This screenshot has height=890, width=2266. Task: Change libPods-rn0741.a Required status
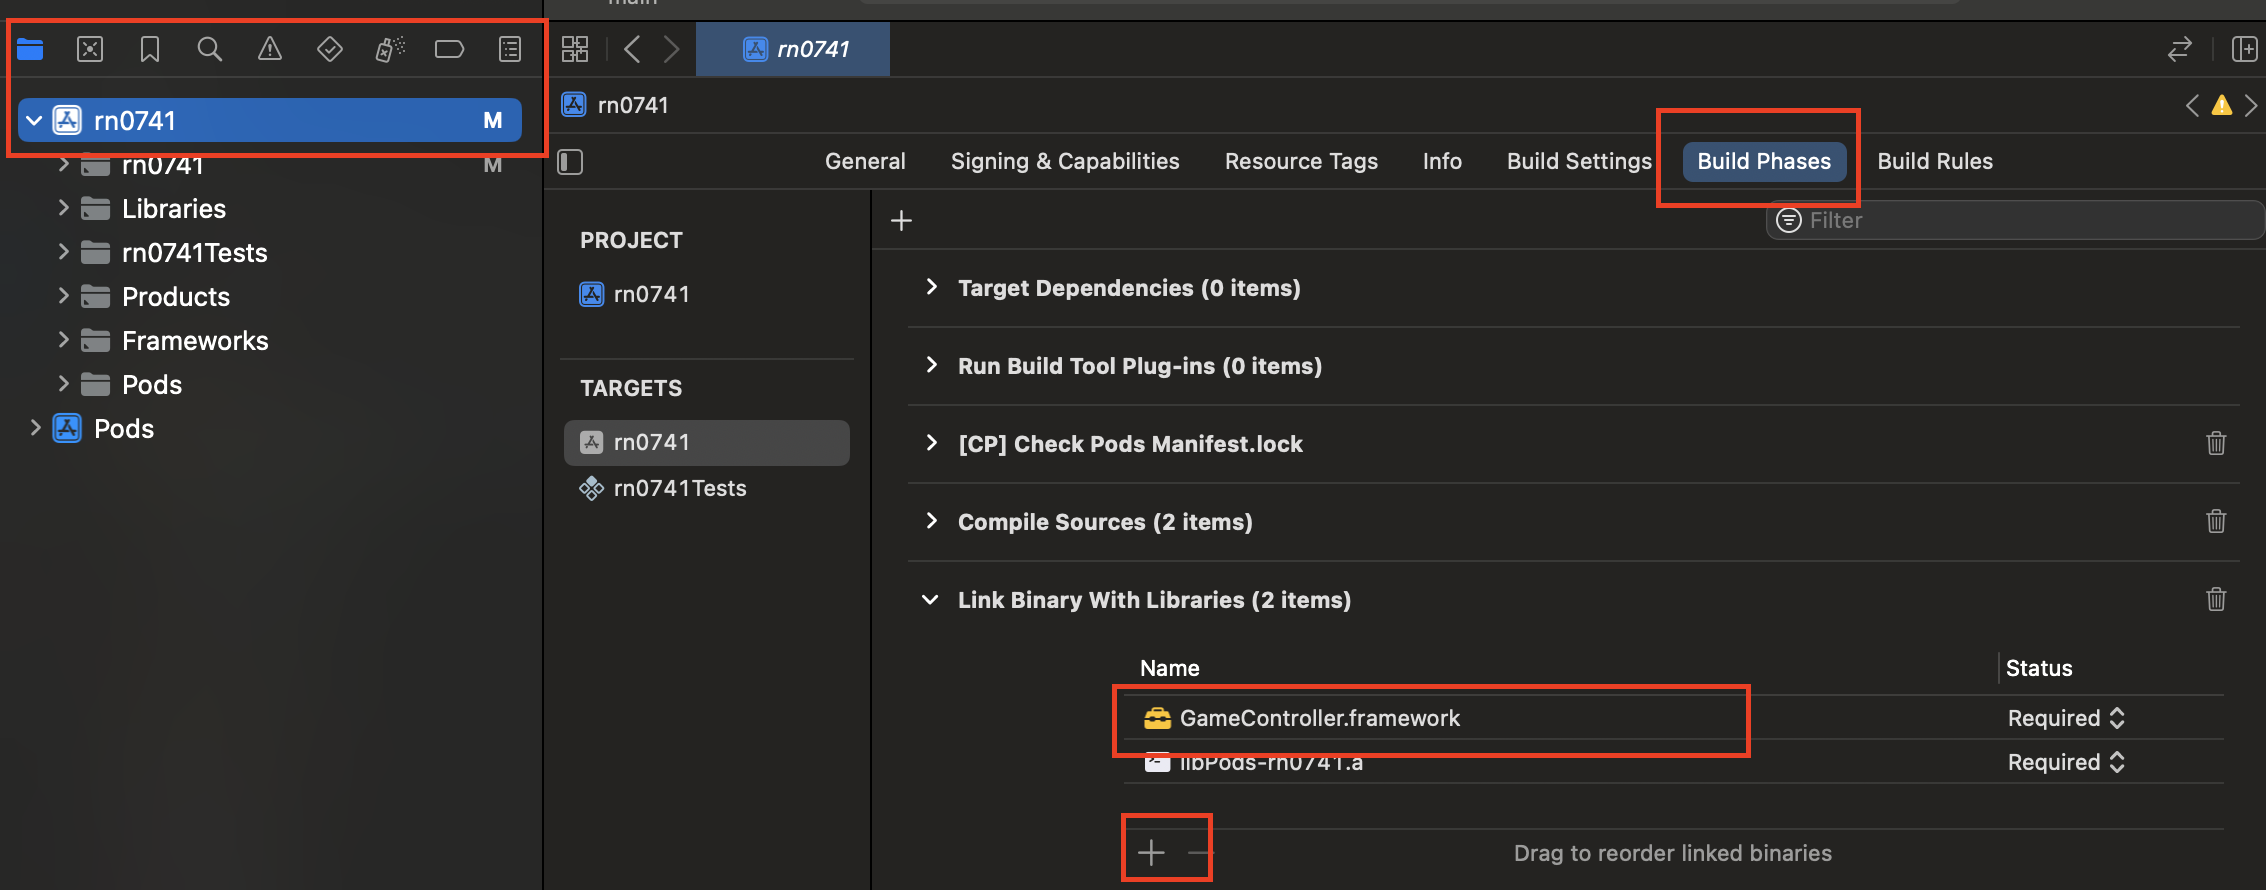(x=2066, y=762)
